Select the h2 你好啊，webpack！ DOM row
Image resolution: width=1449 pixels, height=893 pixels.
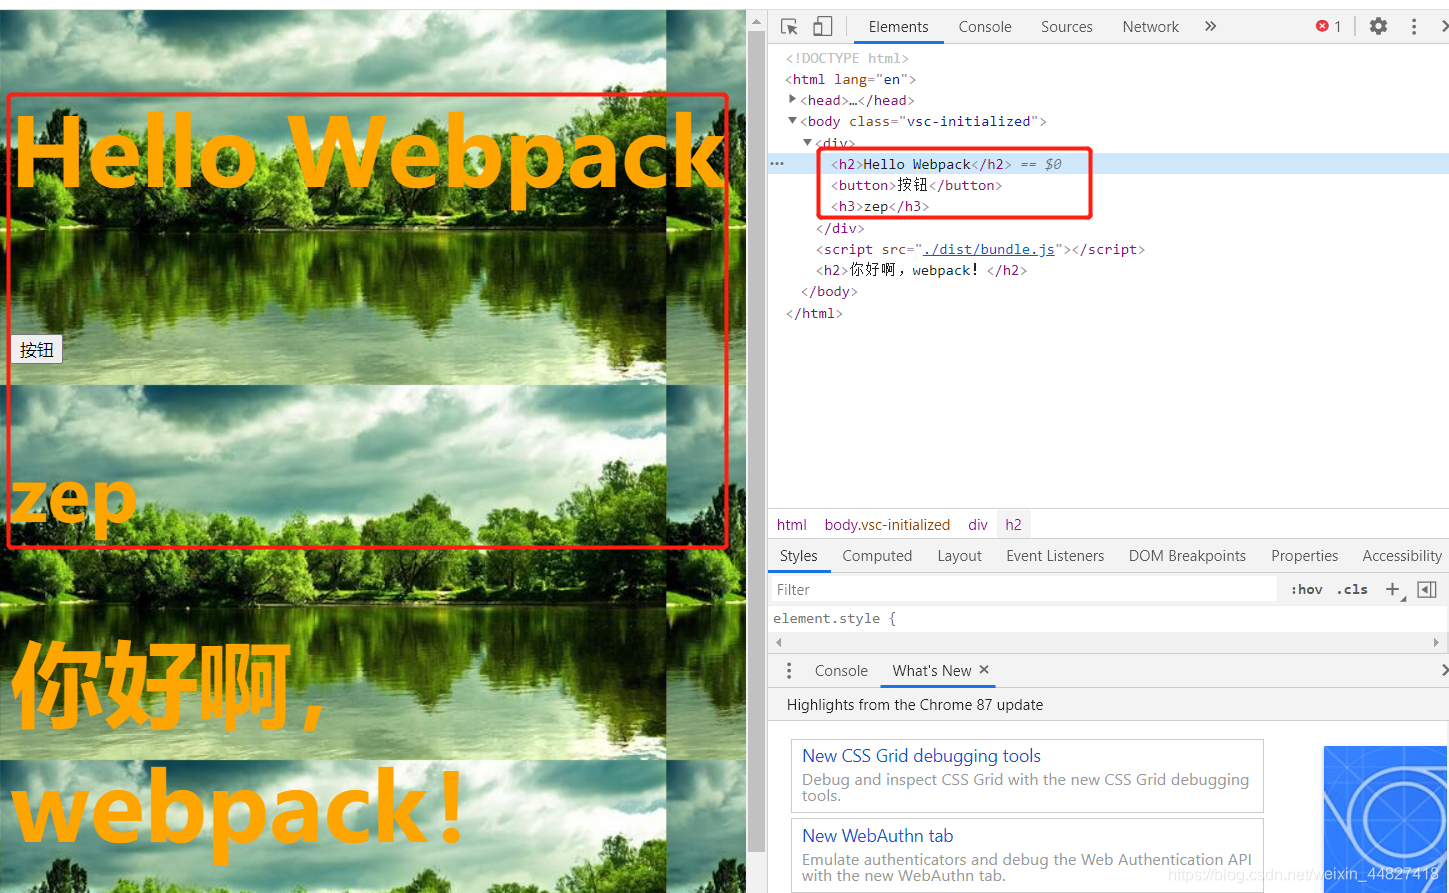[x=1108, y=270]
